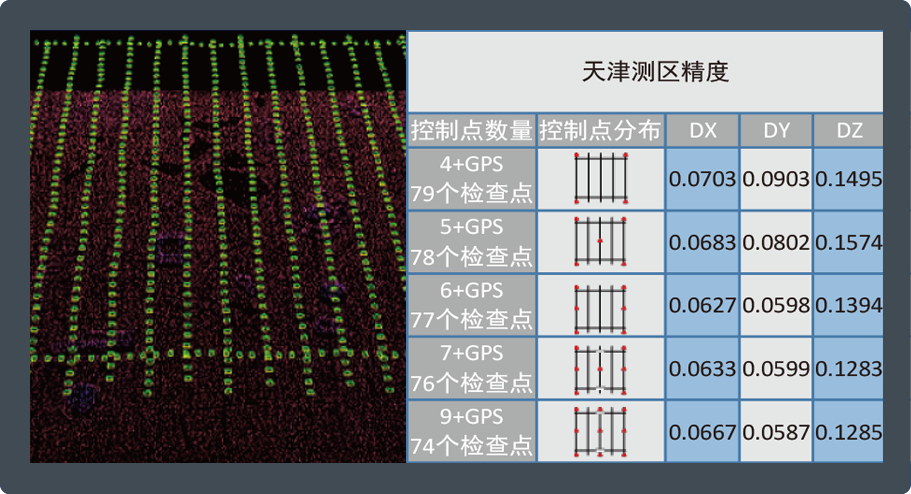
Task: Select the 控制点数量 column header
Action: pyautogui.click(x=472, y=131)
